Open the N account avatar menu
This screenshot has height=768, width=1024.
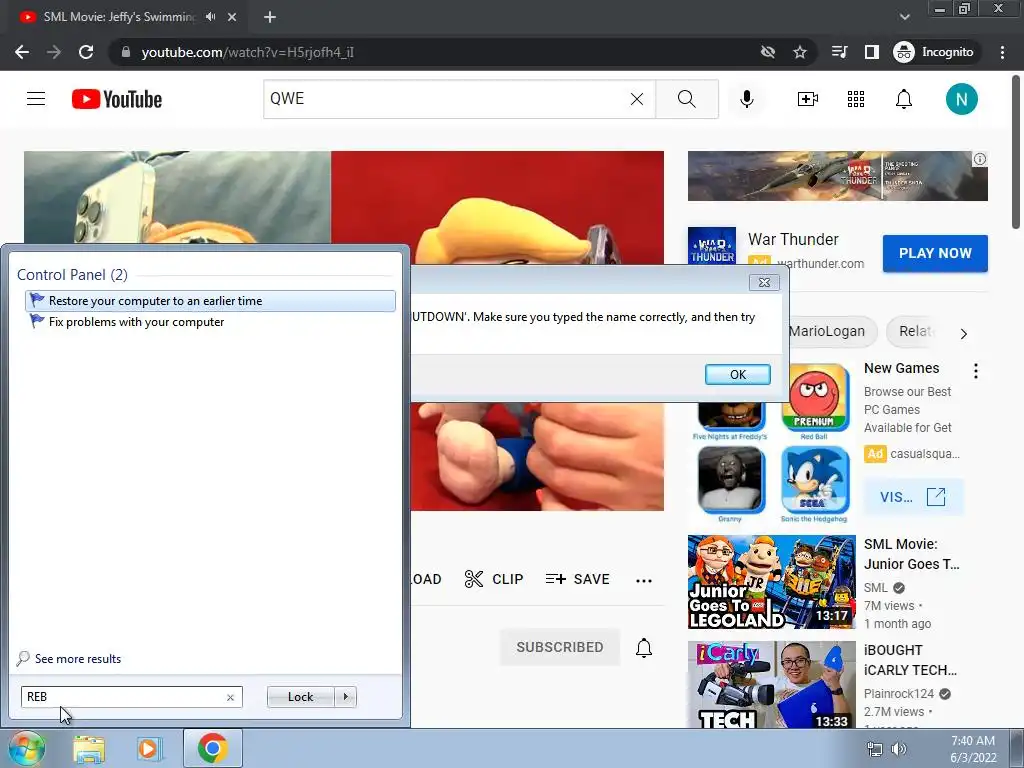pos(961,99)
